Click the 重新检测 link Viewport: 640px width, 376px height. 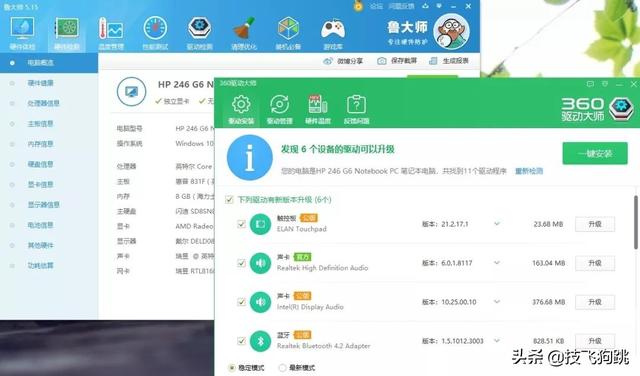tap(529, 171)
